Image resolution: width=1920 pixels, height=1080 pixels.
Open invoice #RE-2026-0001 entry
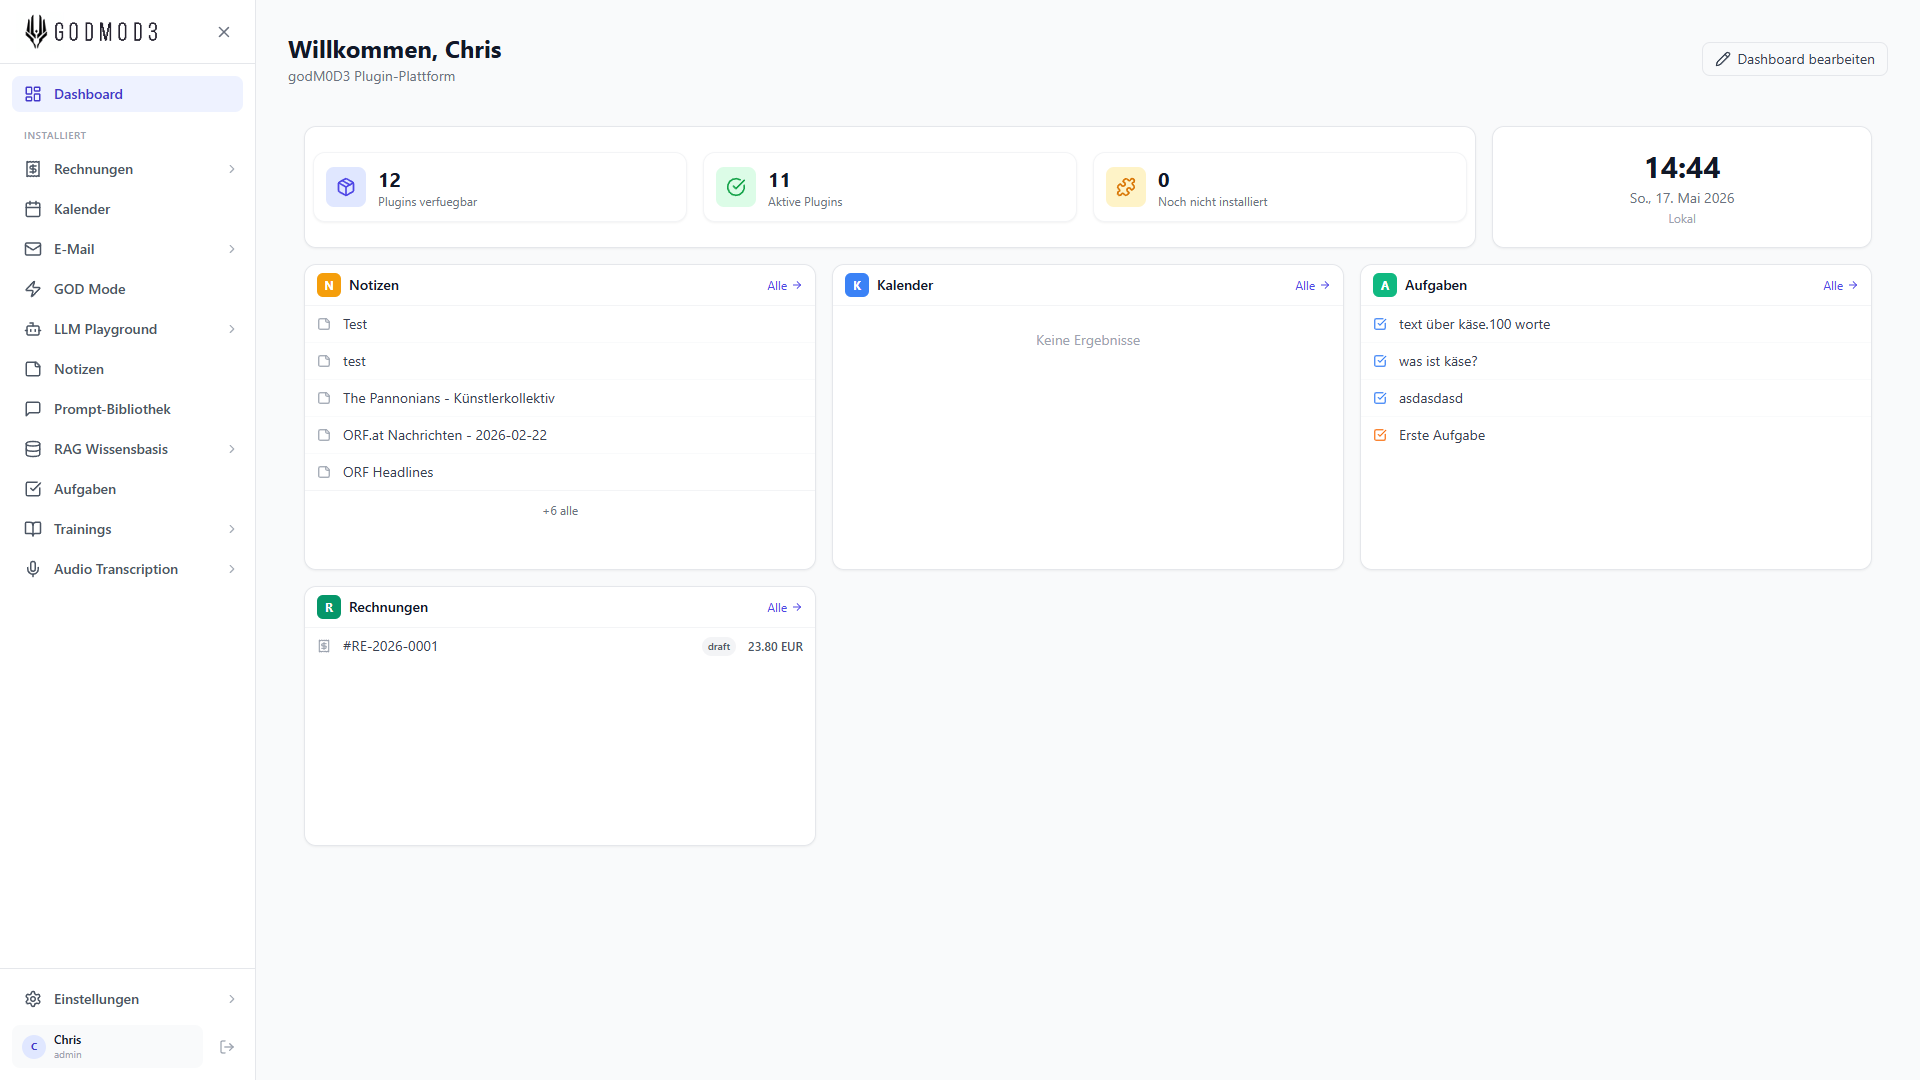click(x=560, y=646)
